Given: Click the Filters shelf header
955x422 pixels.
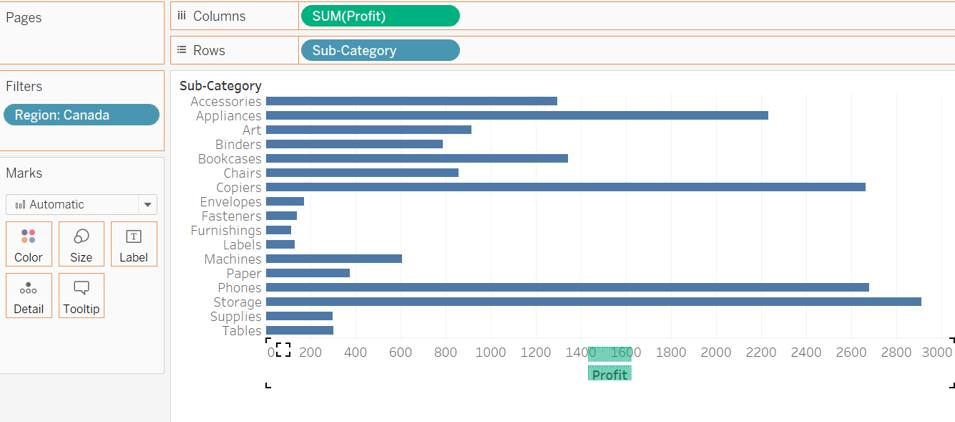Looking at the screenshot, I should (x=24, y=87).
